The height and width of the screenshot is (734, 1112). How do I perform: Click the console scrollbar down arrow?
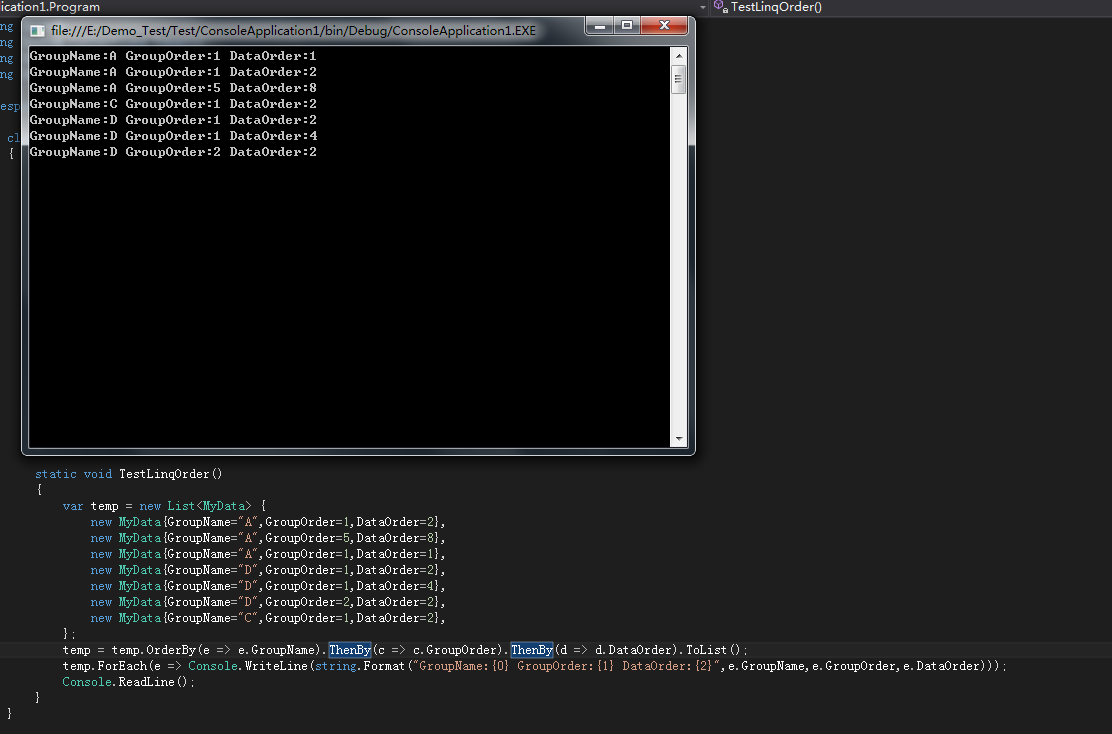(679, 439)
